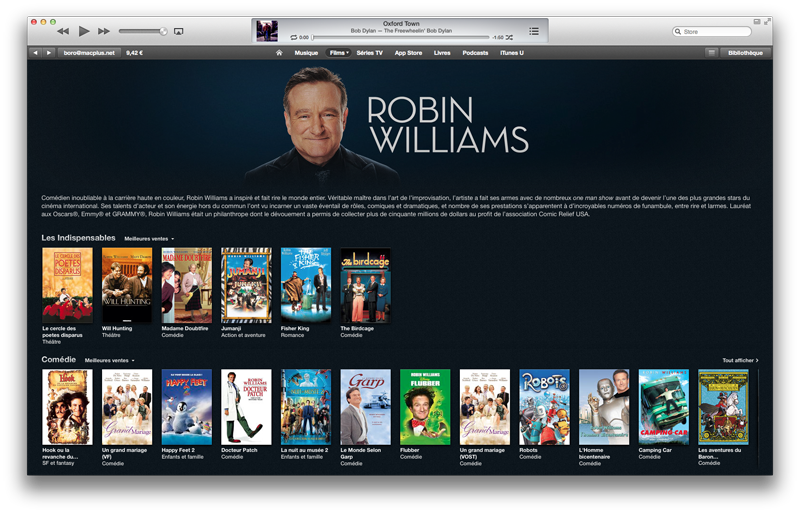Viewport: 800px width, 513px height.
Task: Click the rewind previous track button
Action: [x=63, y=31]
